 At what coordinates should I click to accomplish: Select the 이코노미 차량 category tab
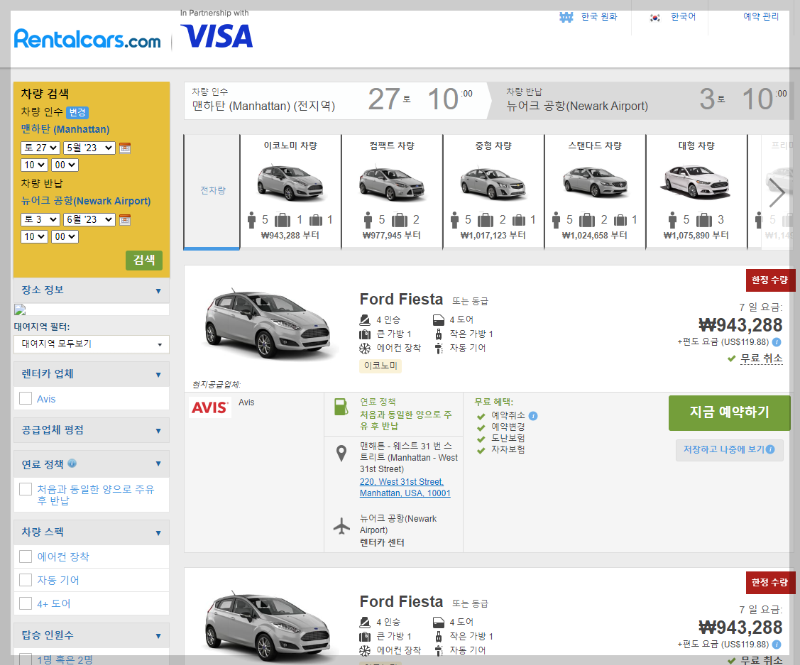290,191
